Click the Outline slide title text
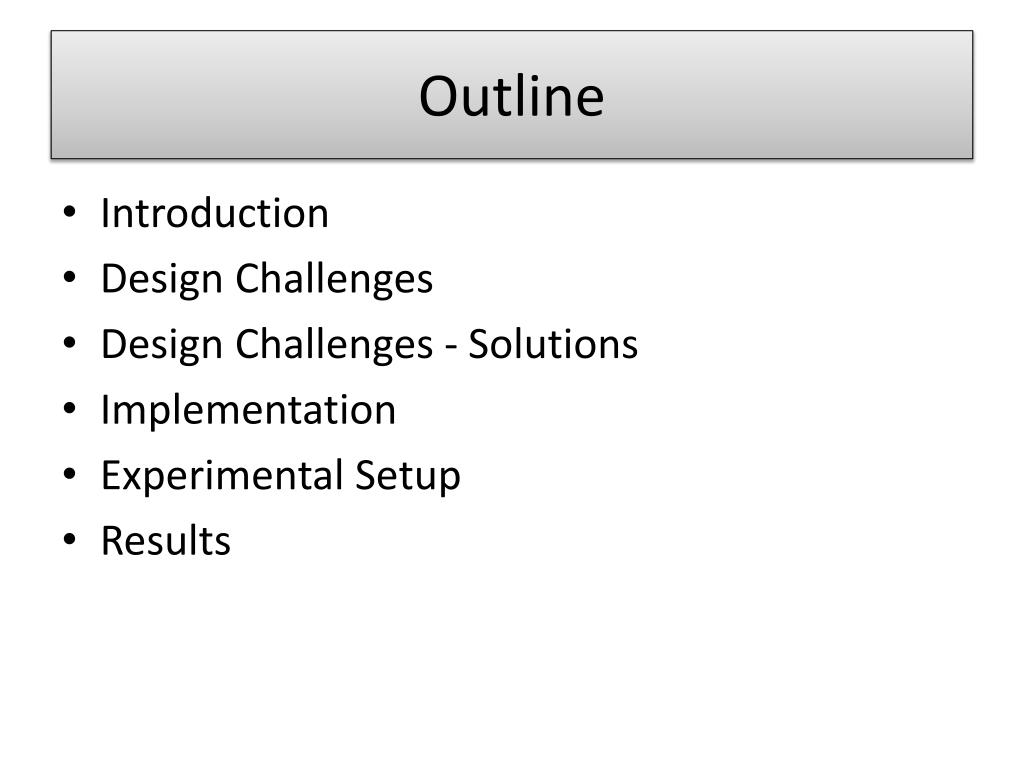This screenshot has height=768, width=1024. point(511,96)
